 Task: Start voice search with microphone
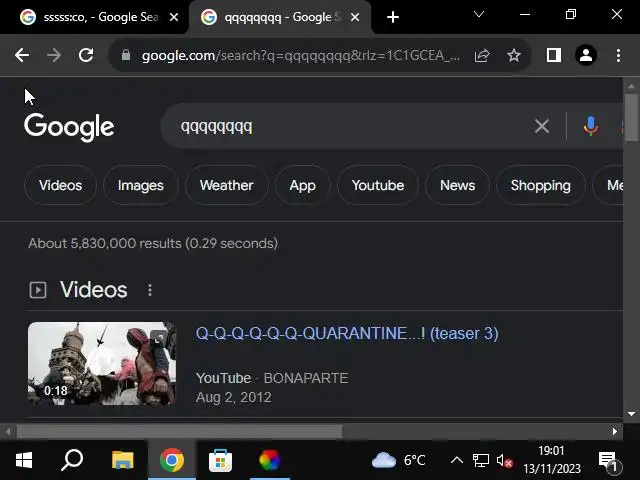591,127
